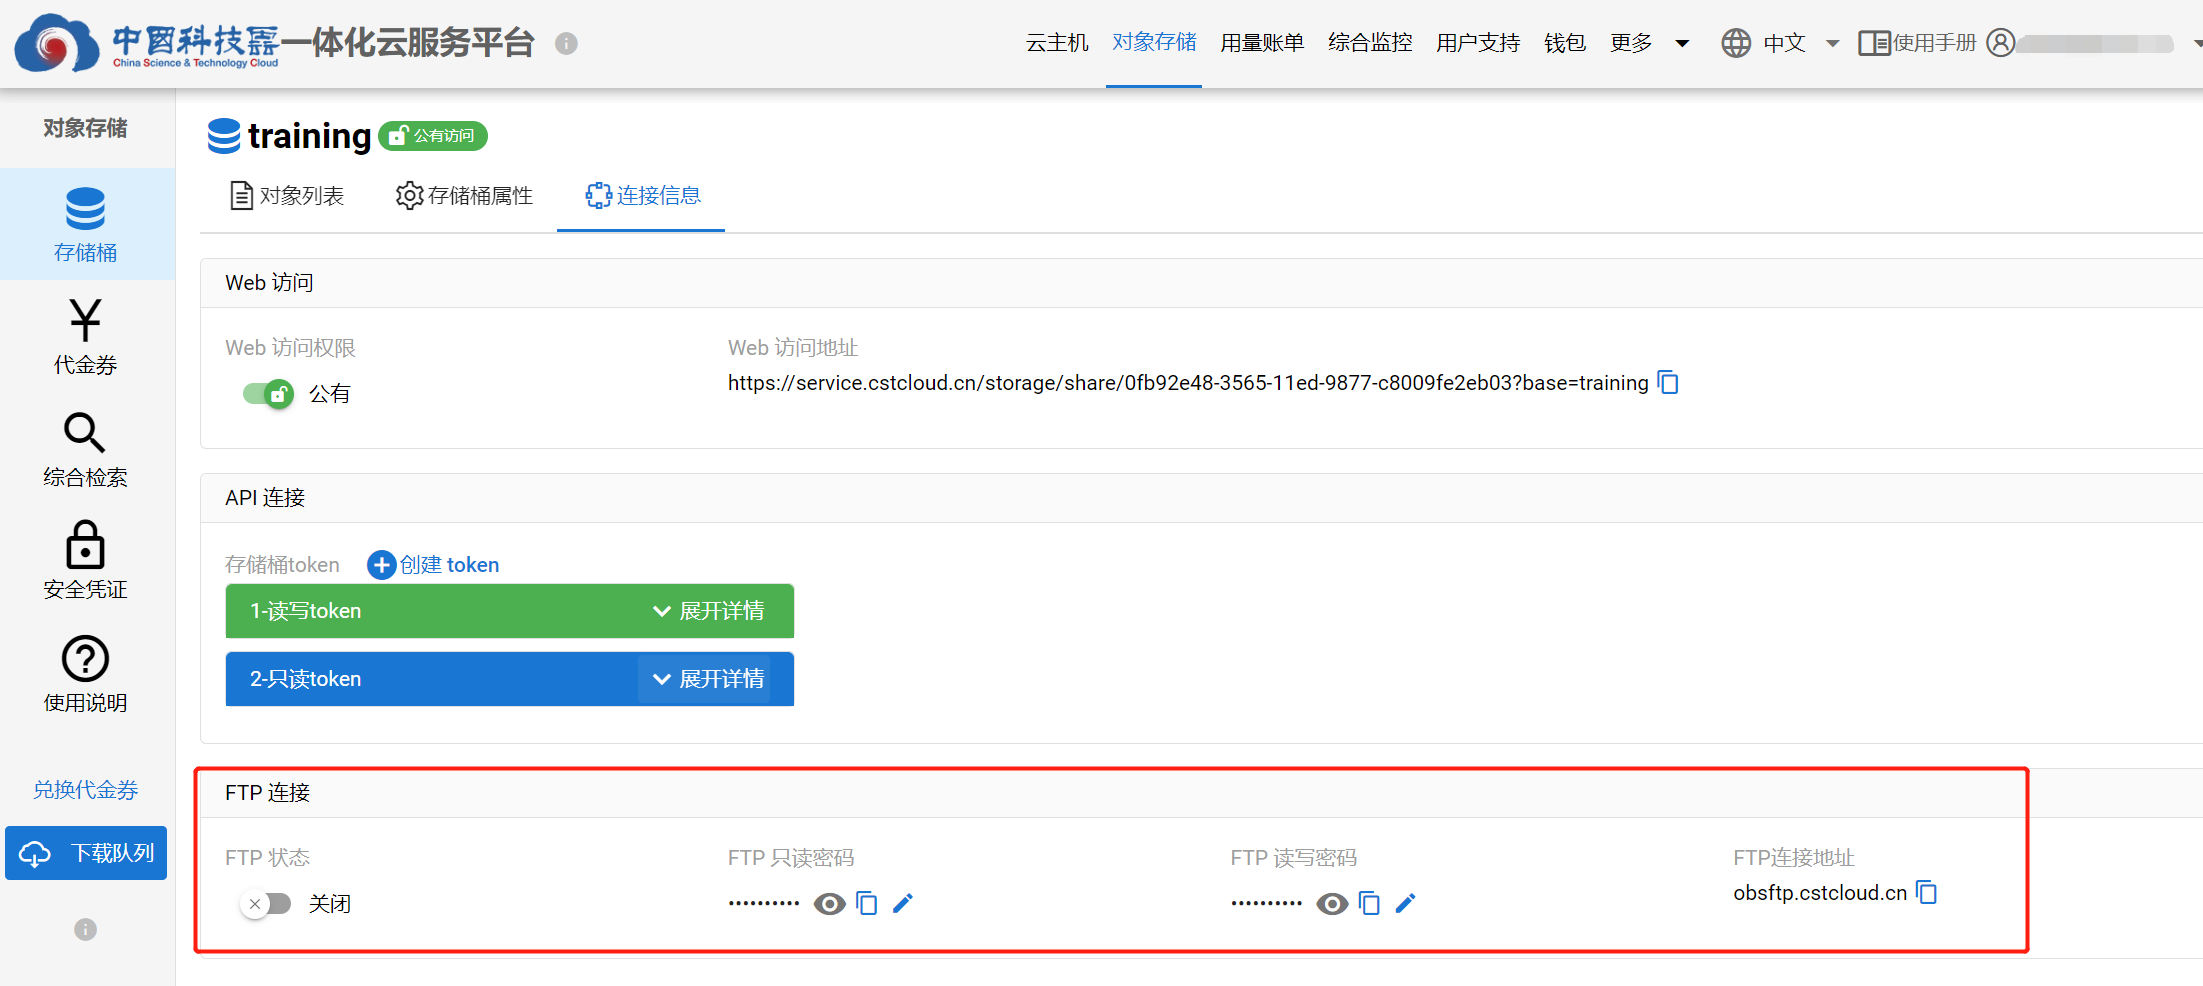Image resolution: width=2203 pixels, height=986 pixels.
Task: Click the 兑换代金券 link
Action: pos(86,790)
